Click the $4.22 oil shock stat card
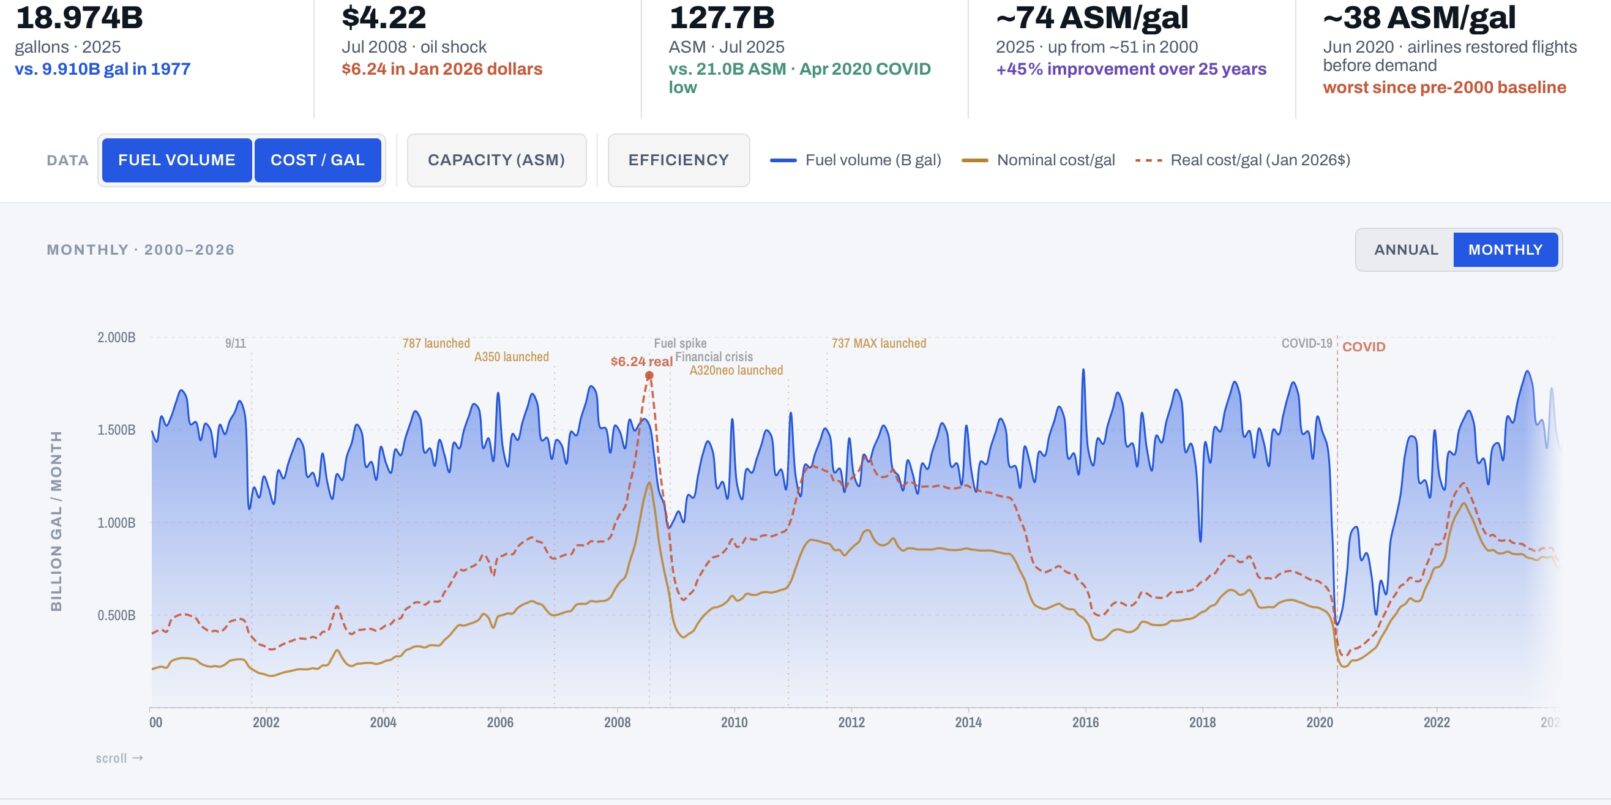Image resolution: width=1611 pixels, height=805 pixels. click(x=441, y=45)
